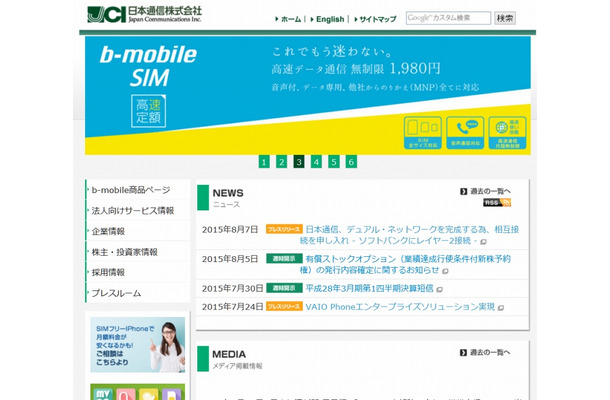Show banner slide 2
The height and width of the screenshot is (400, 610).
tap(281, 161)
